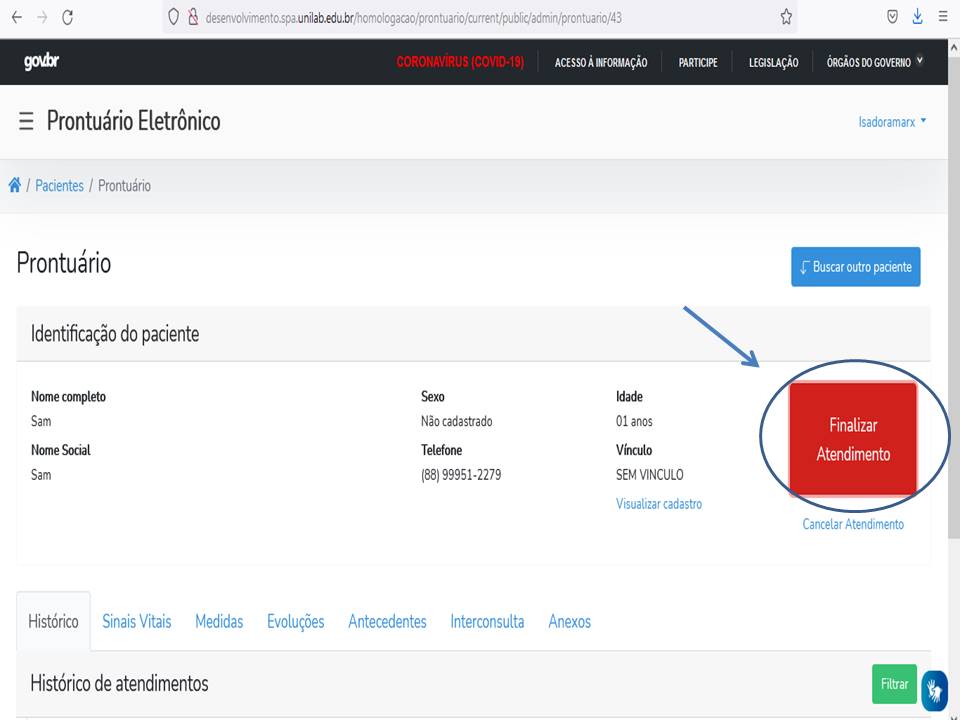
Task: Click the gov.br logo
Action: pyautogui.click(x=41, y=62)
